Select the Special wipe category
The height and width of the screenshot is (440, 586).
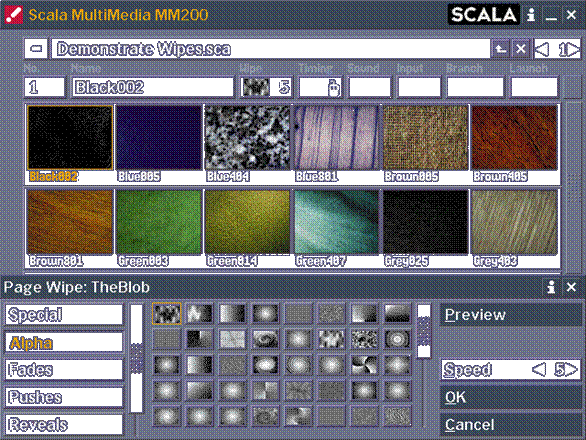click(64, 315)
